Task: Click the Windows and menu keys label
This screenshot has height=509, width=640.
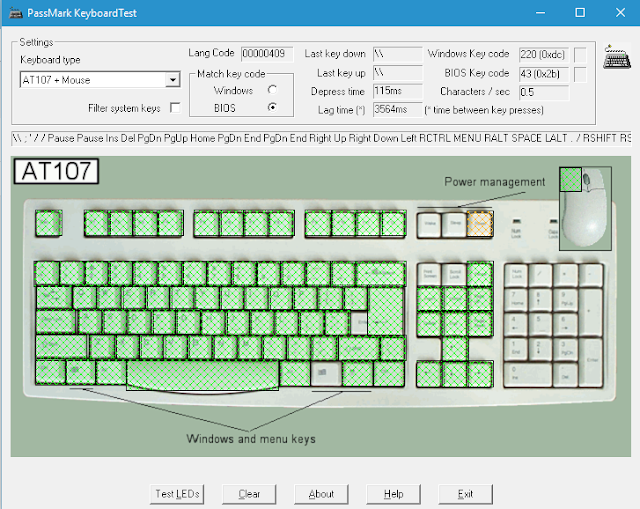Action: click(x=251, y=439)
